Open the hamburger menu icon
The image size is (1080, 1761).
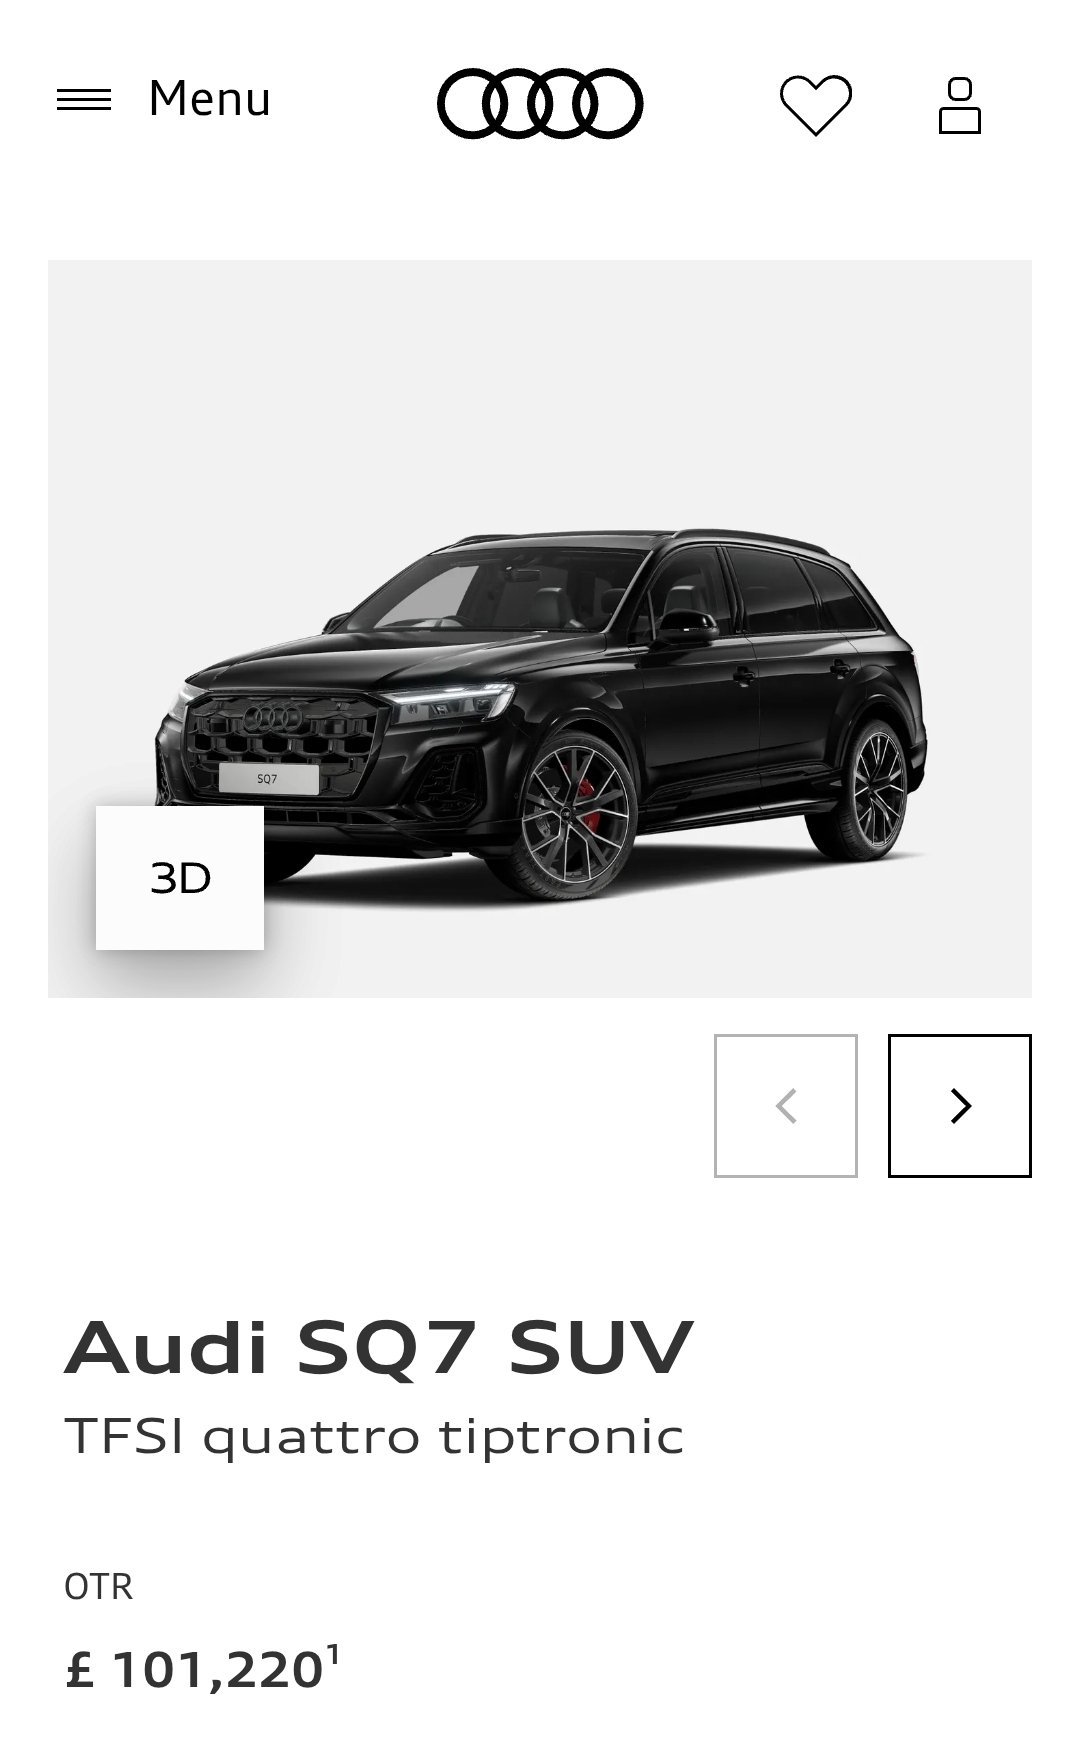pyautogui.click(x=84, y=100)
